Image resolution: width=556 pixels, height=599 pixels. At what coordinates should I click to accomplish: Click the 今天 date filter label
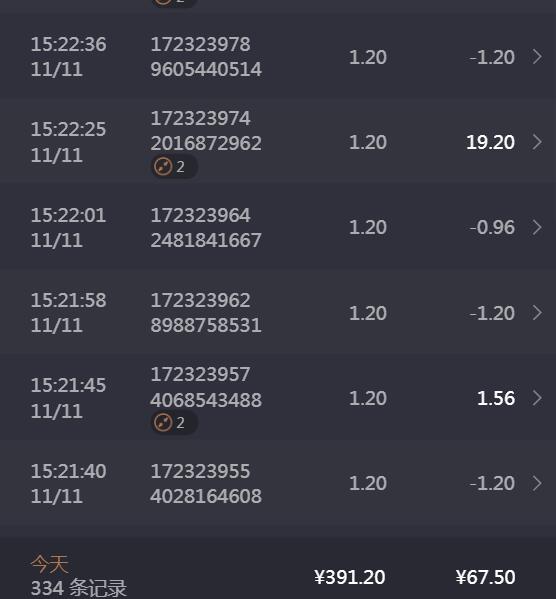pyautogui.click(x=49, y=564)
